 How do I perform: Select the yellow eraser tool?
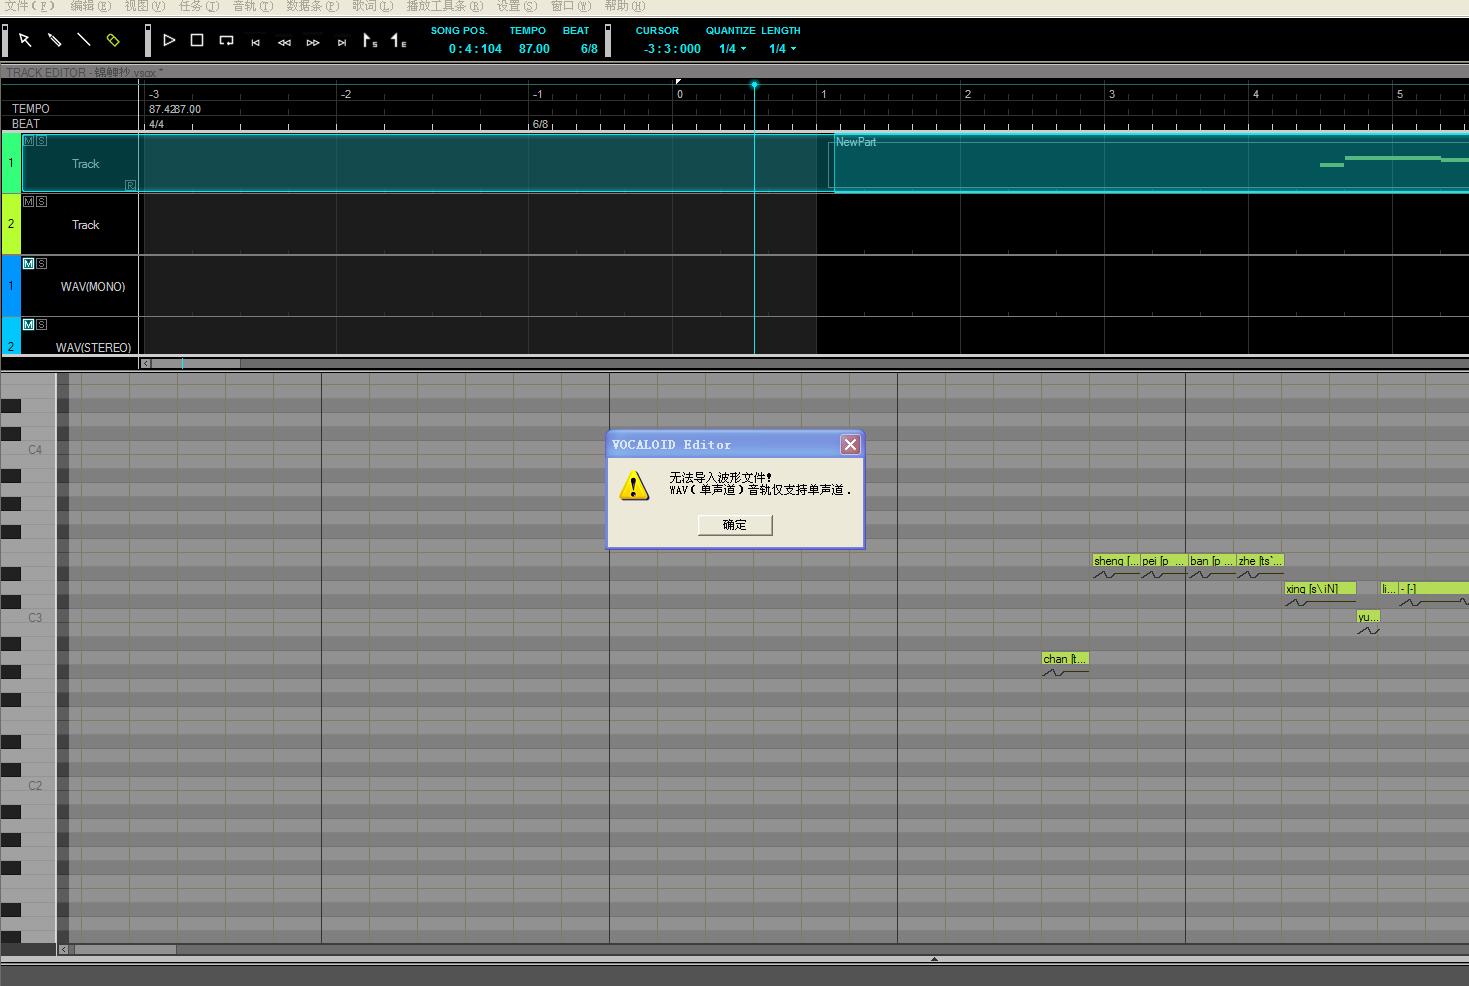(113, 41)
